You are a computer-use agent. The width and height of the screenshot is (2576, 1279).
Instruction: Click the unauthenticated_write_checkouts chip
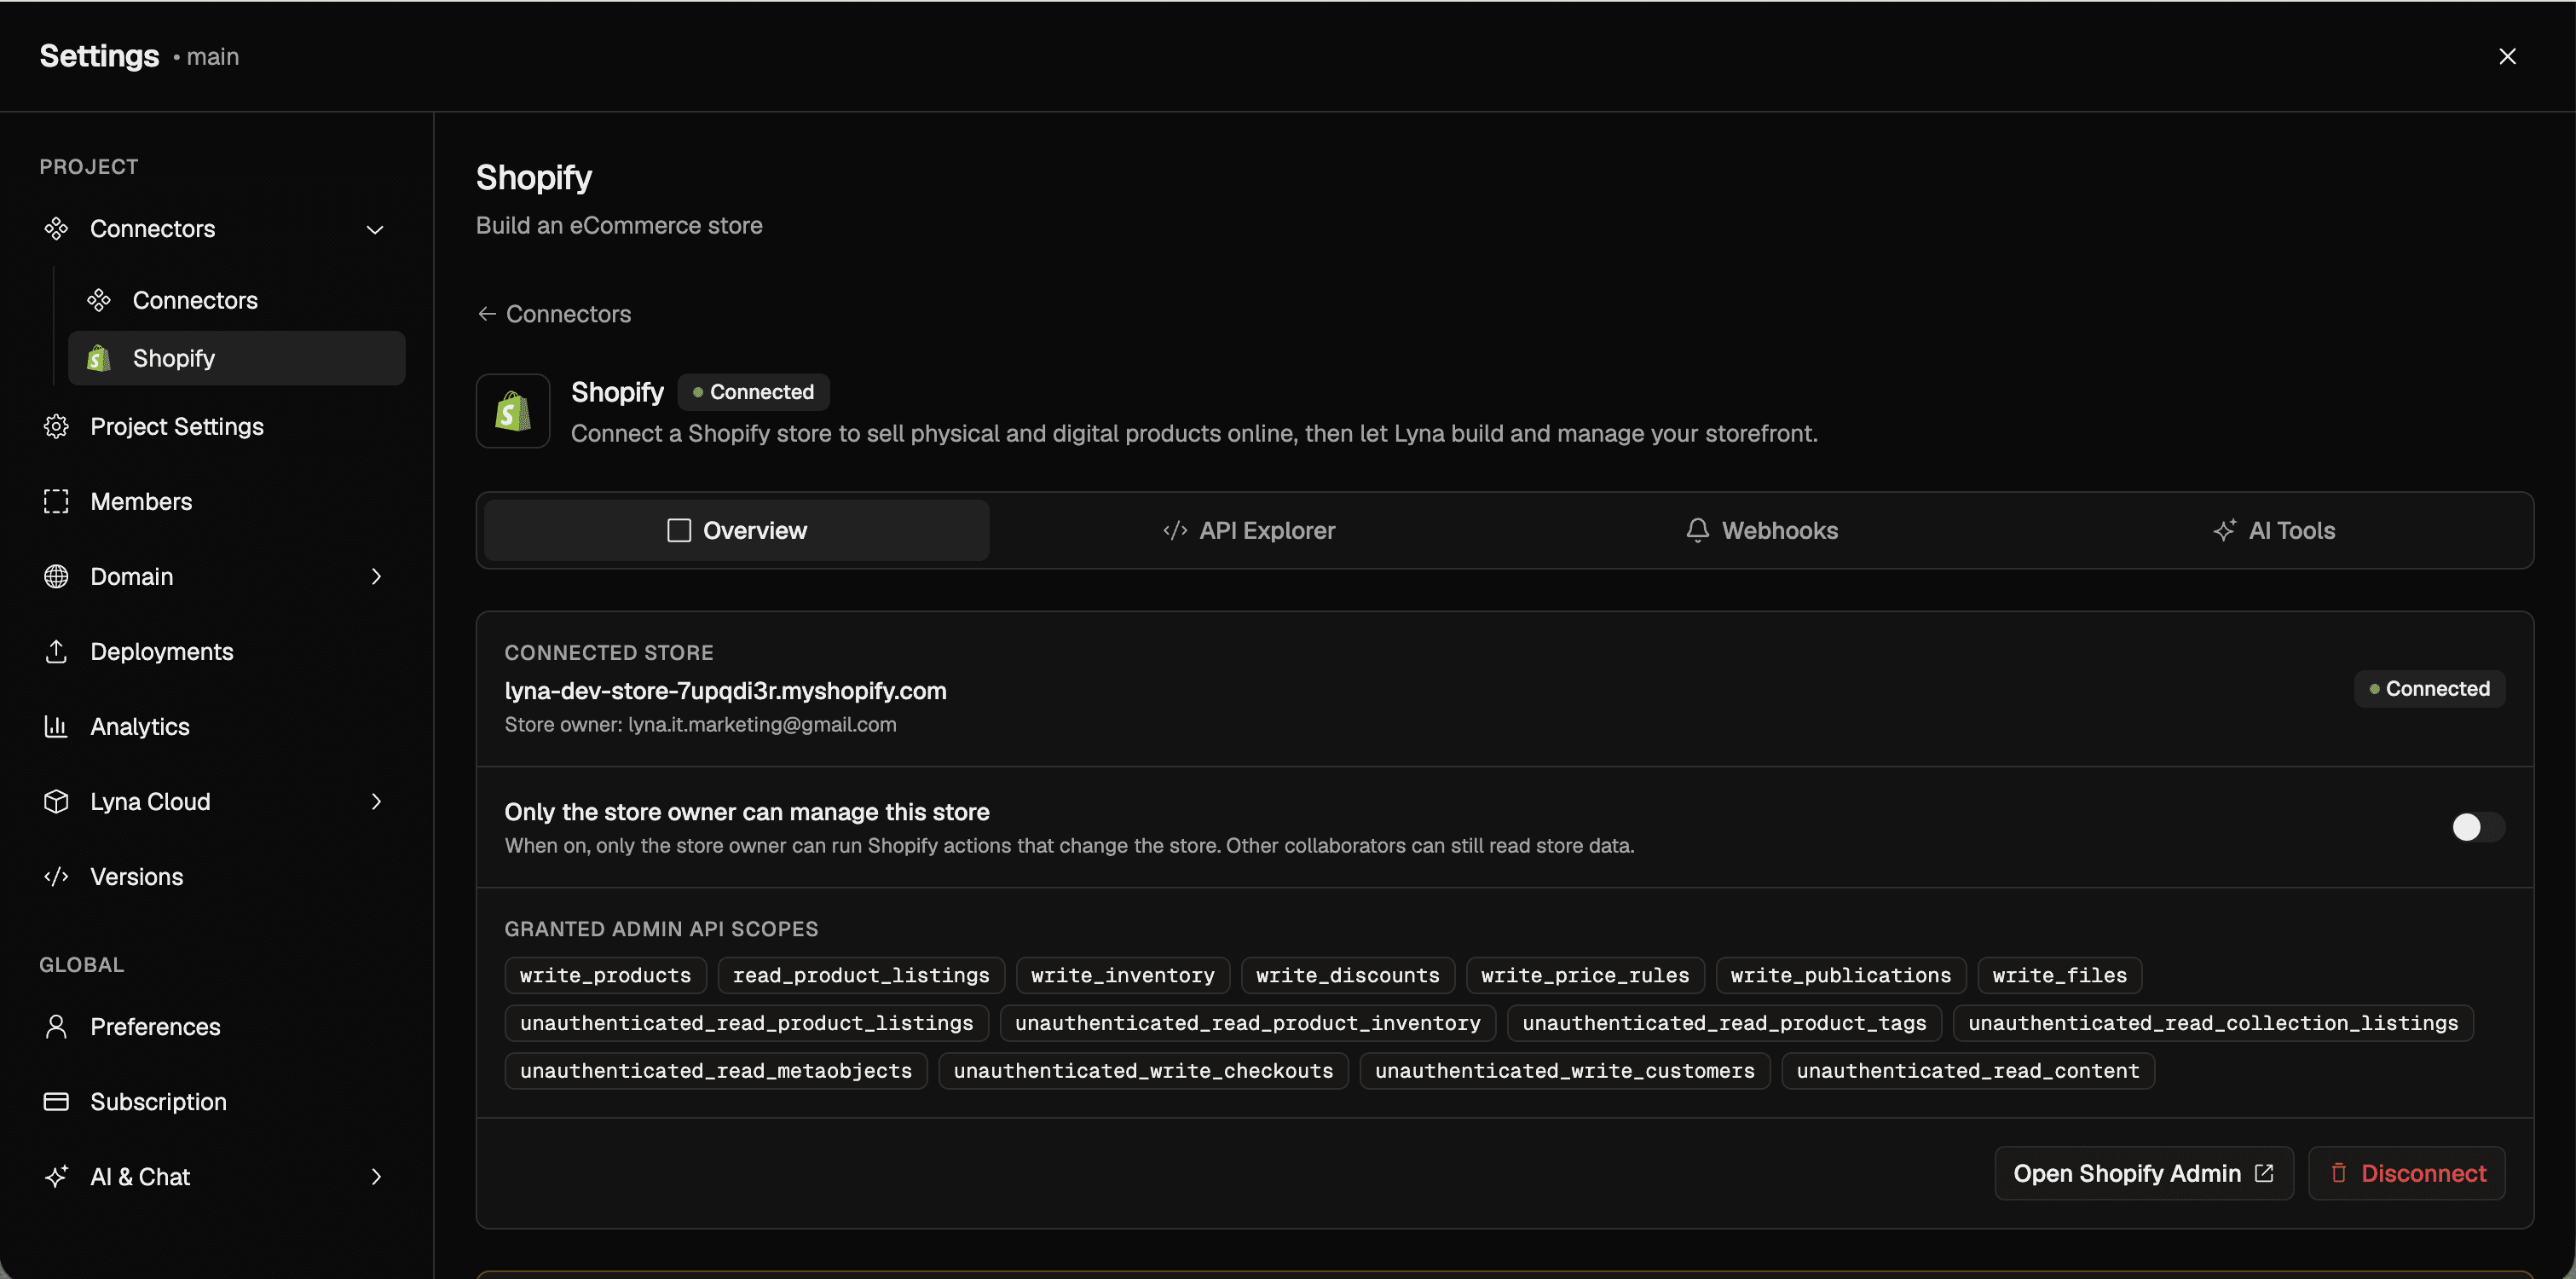coord(1144,1071)
